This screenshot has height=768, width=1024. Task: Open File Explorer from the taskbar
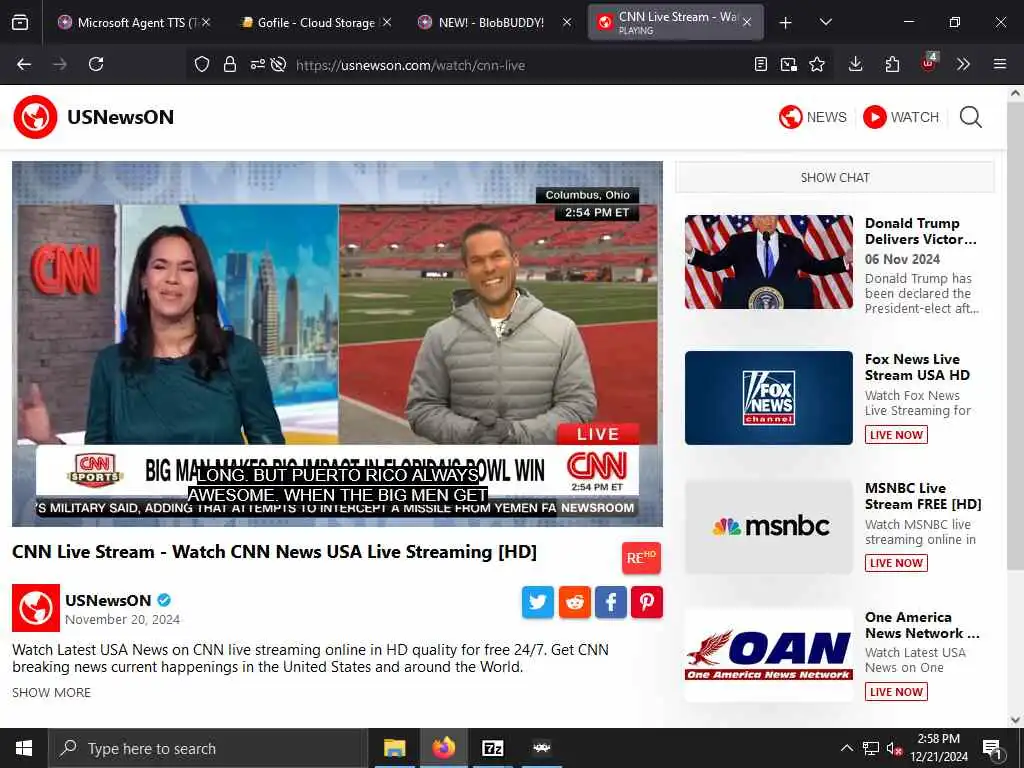click(394, 748)
